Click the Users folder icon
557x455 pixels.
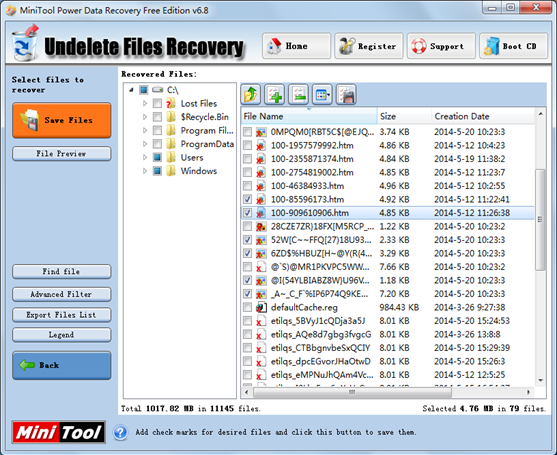pos(171,157)
